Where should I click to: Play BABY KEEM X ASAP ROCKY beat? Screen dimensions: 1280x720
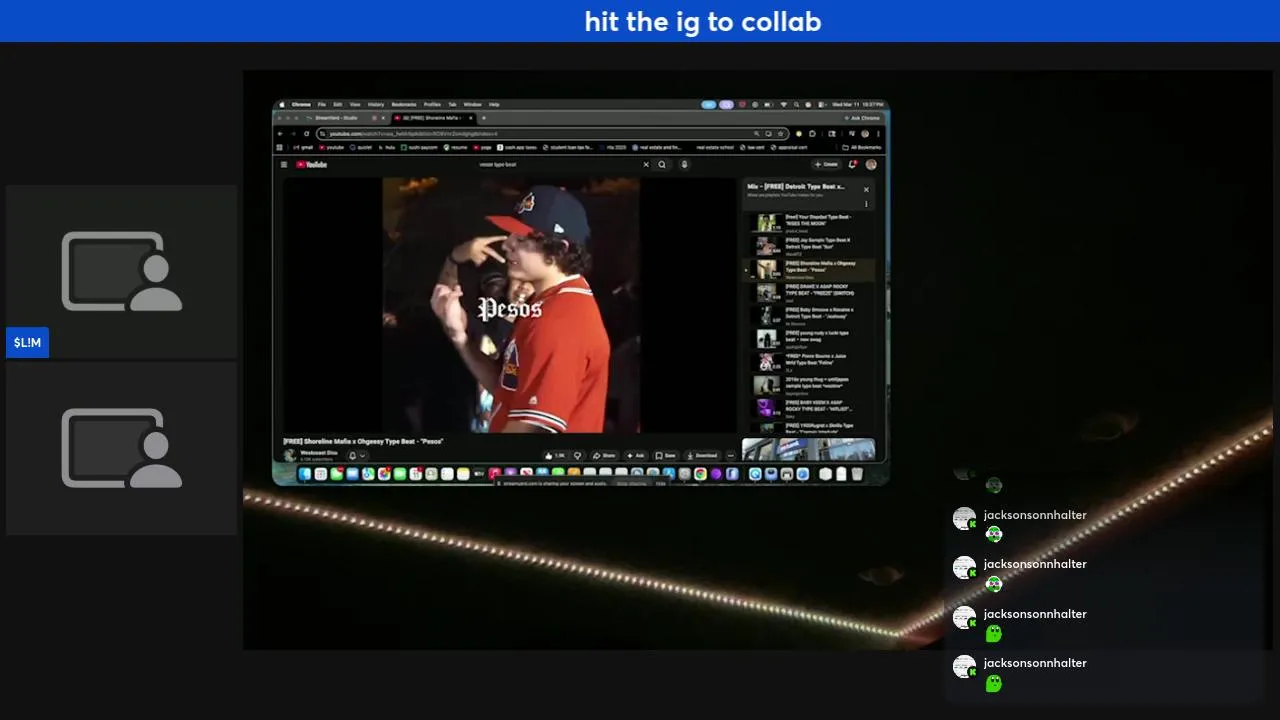(x=808, y=408)
